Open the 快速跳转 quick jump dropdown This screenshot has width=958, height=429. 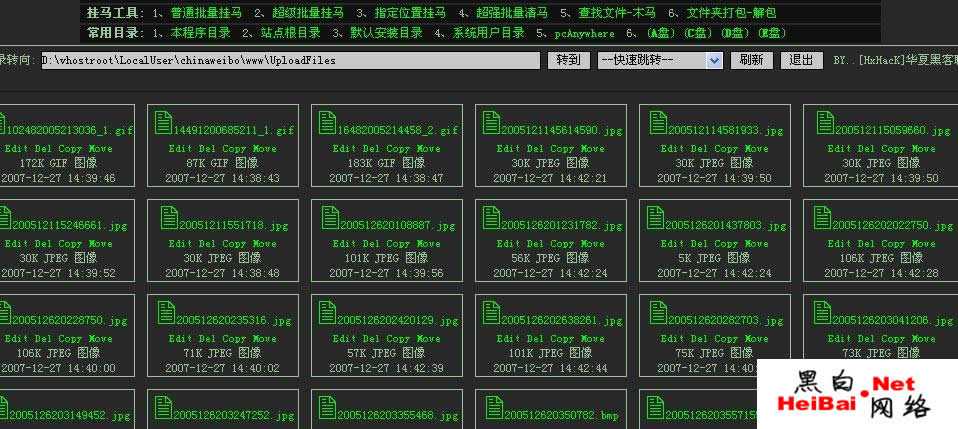tap(660, 60)
